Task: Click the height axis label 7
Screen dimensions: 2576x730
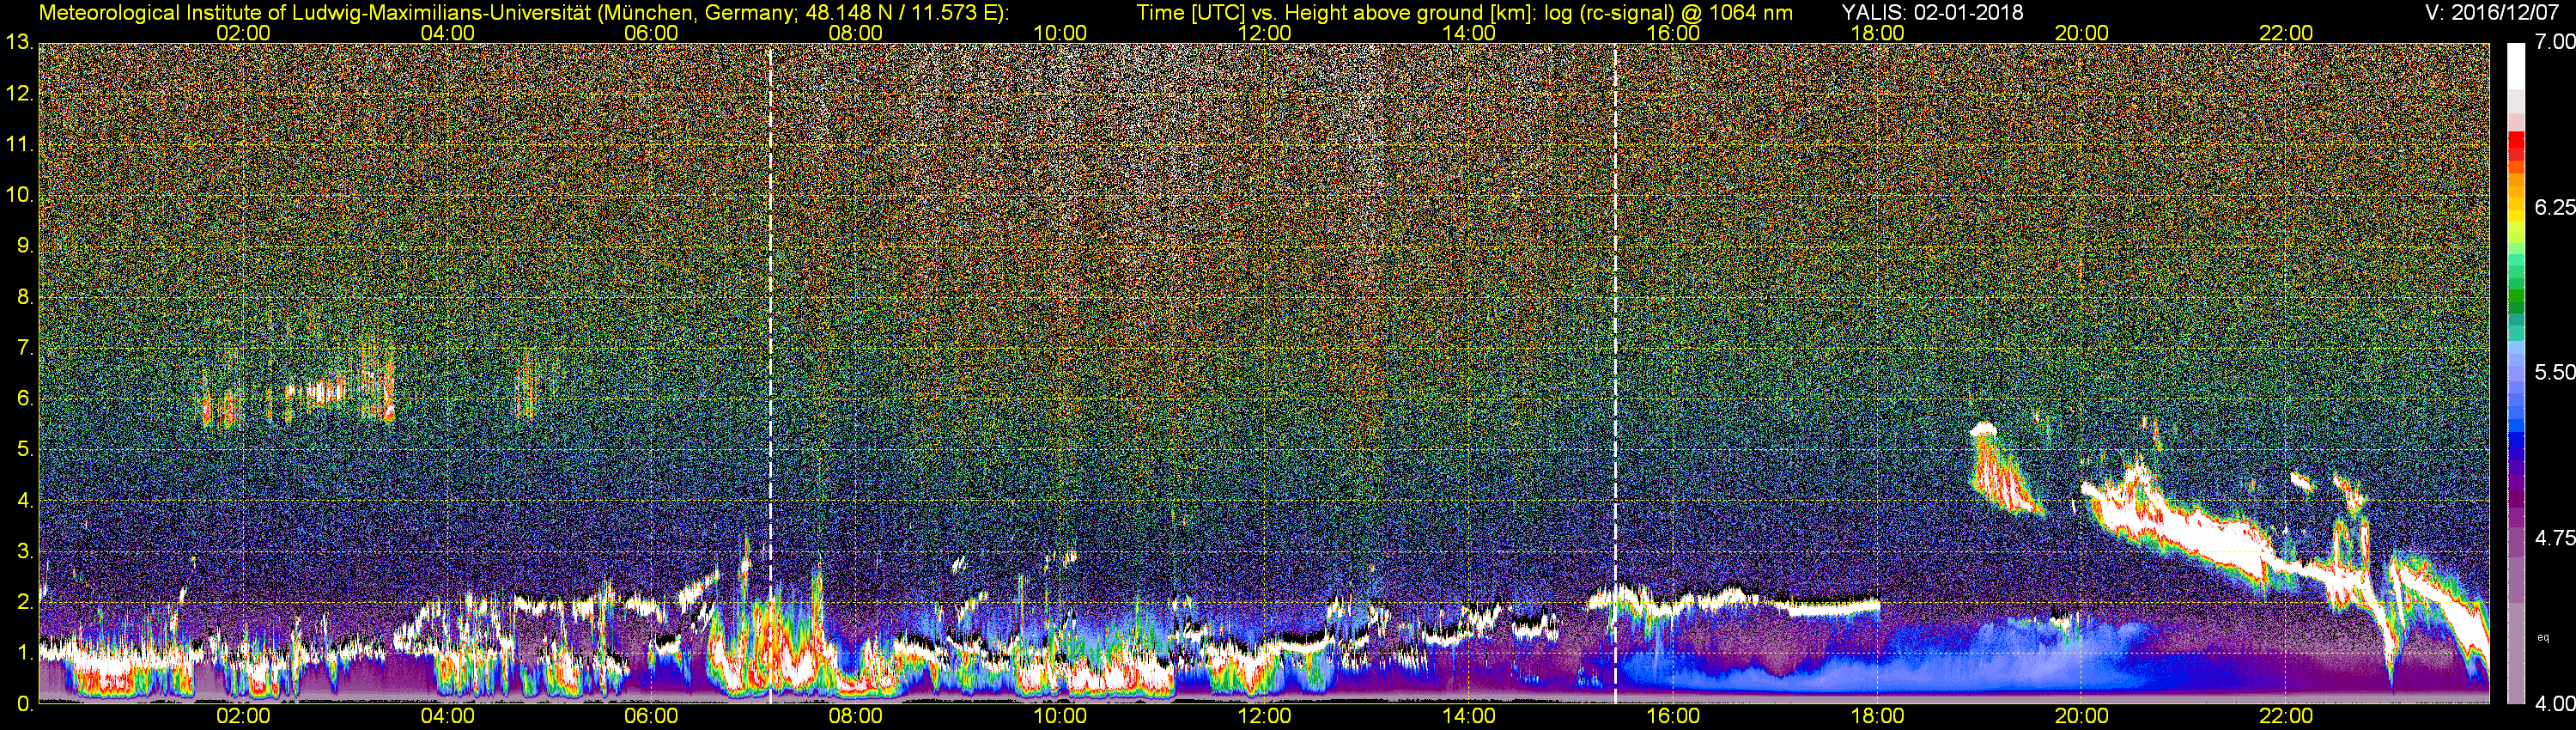Action: [24, 348]
